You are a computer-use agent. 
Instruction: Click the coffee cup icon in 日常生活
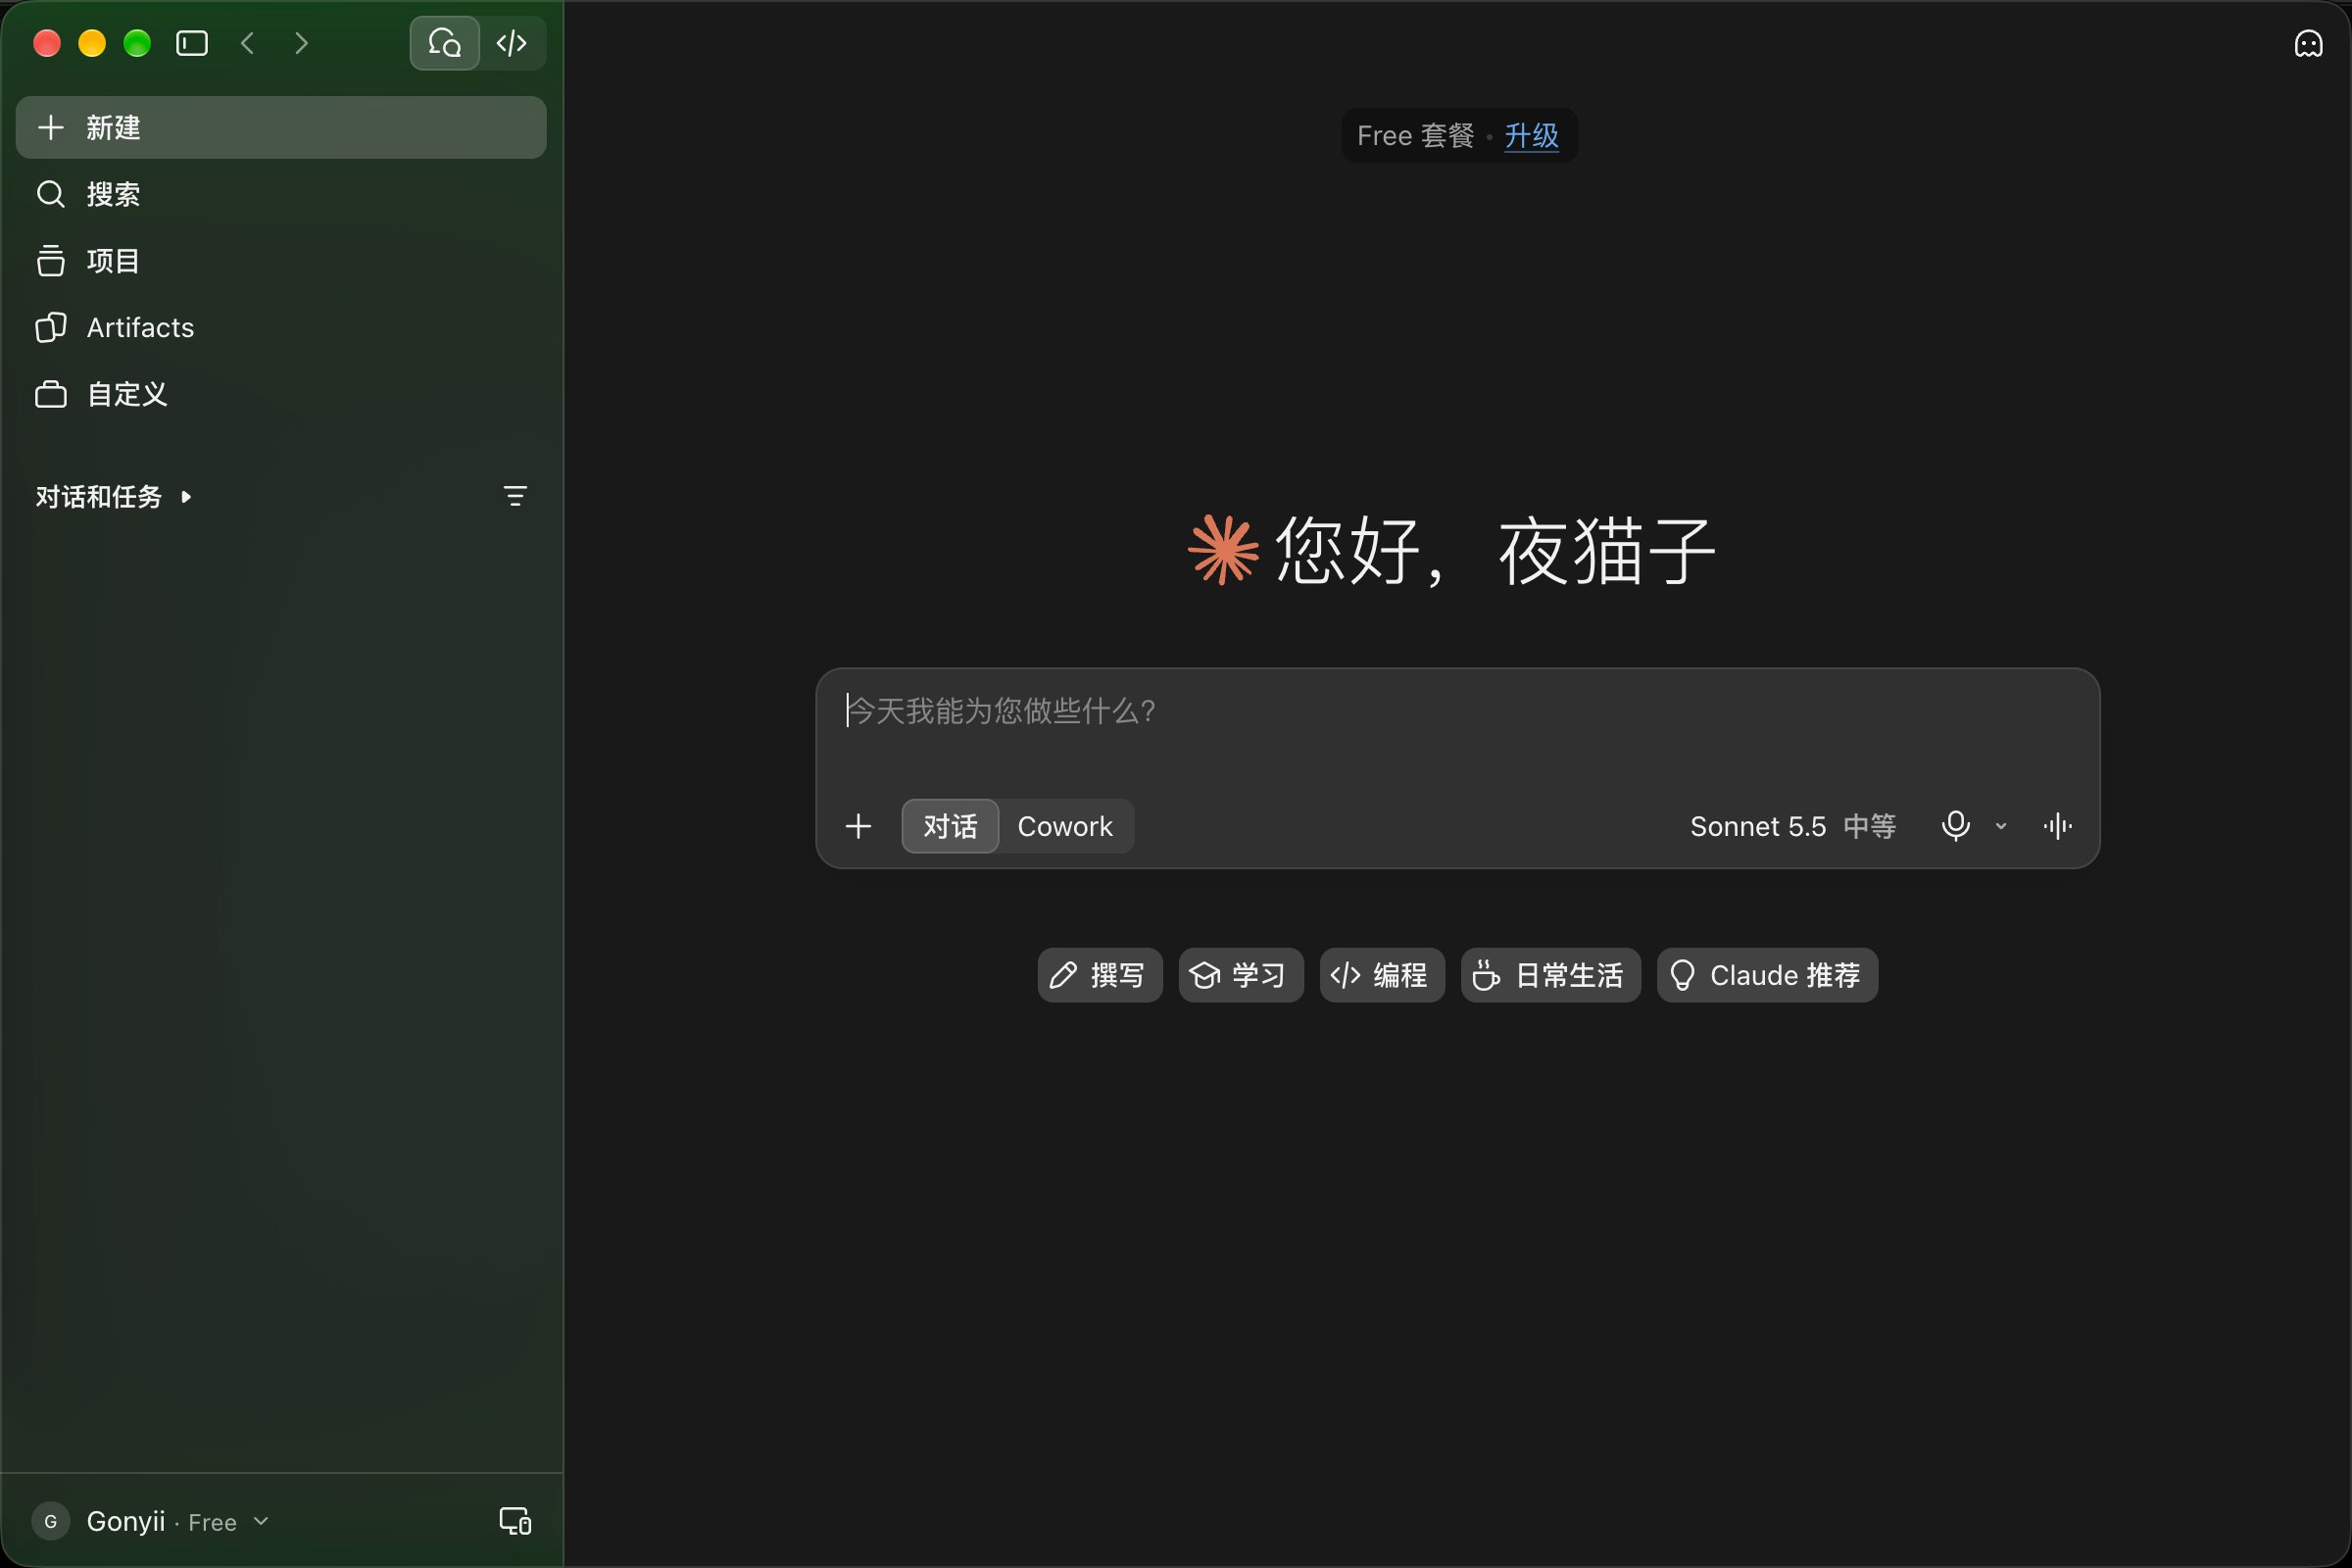tap(1486, 975)
